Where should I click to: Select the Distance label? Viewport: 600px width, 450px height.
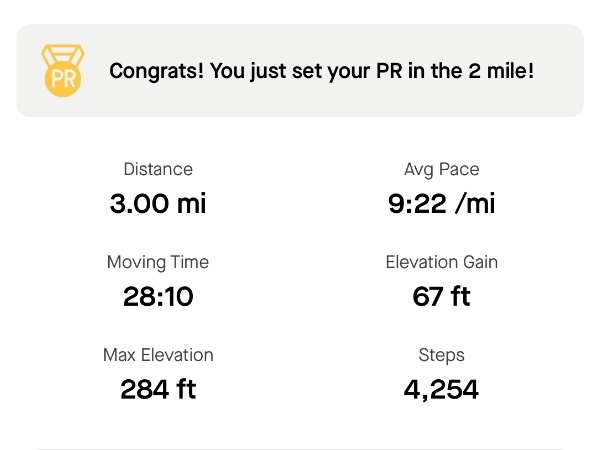click(158, 169)
